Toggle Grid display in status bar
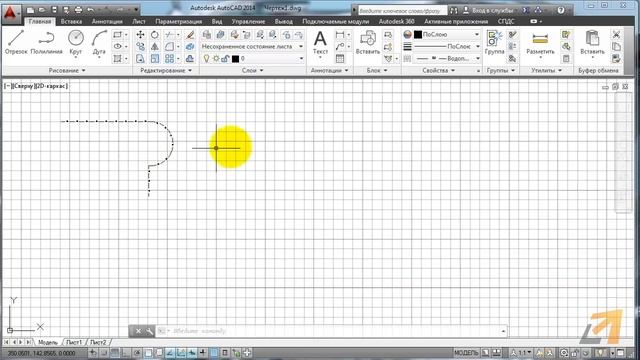 pos(115,353)
